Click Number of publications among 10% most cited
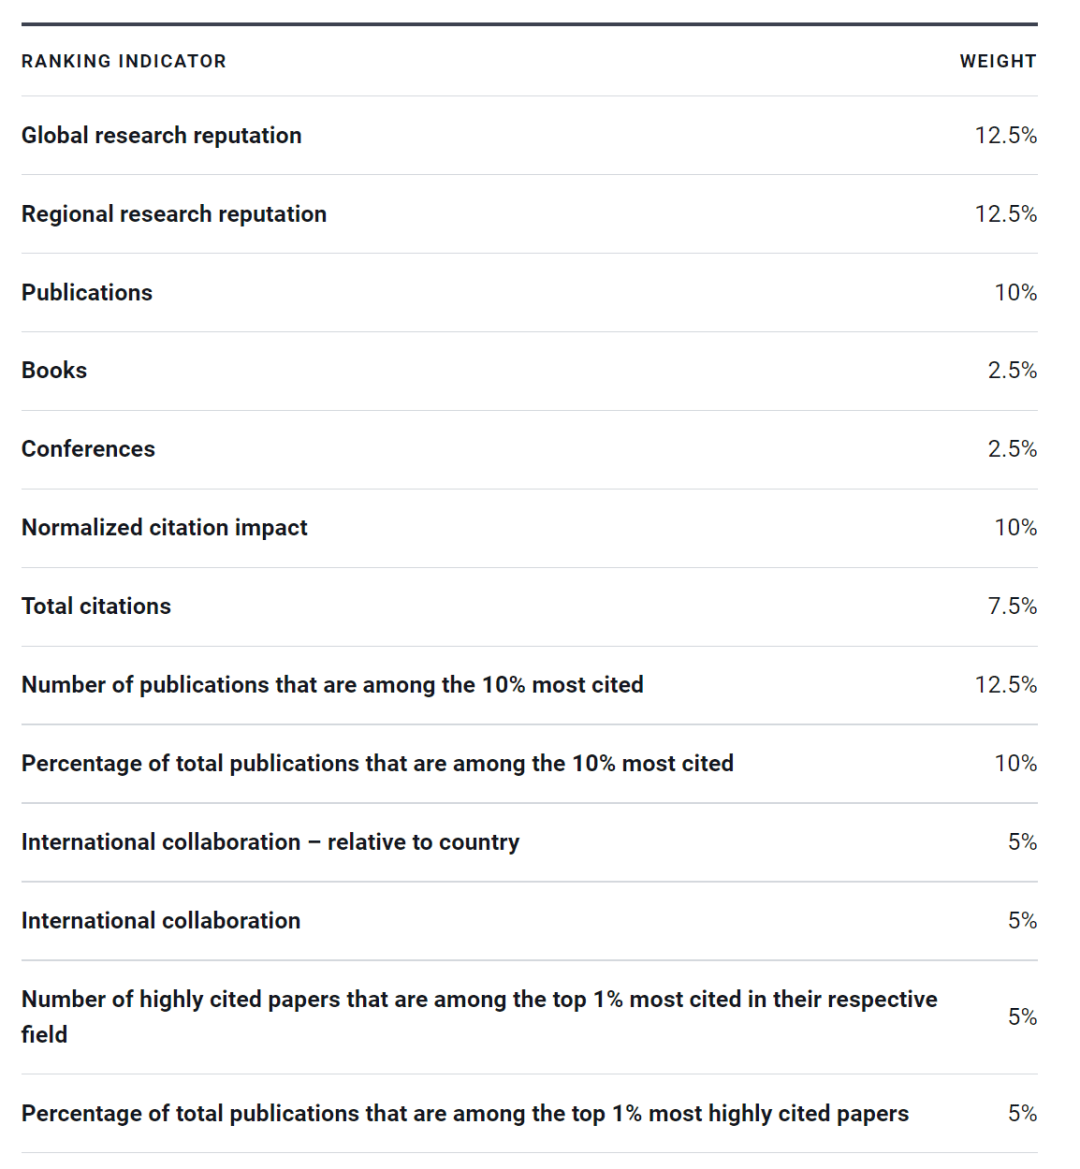 pyautogui.click(x=332, y=685)
